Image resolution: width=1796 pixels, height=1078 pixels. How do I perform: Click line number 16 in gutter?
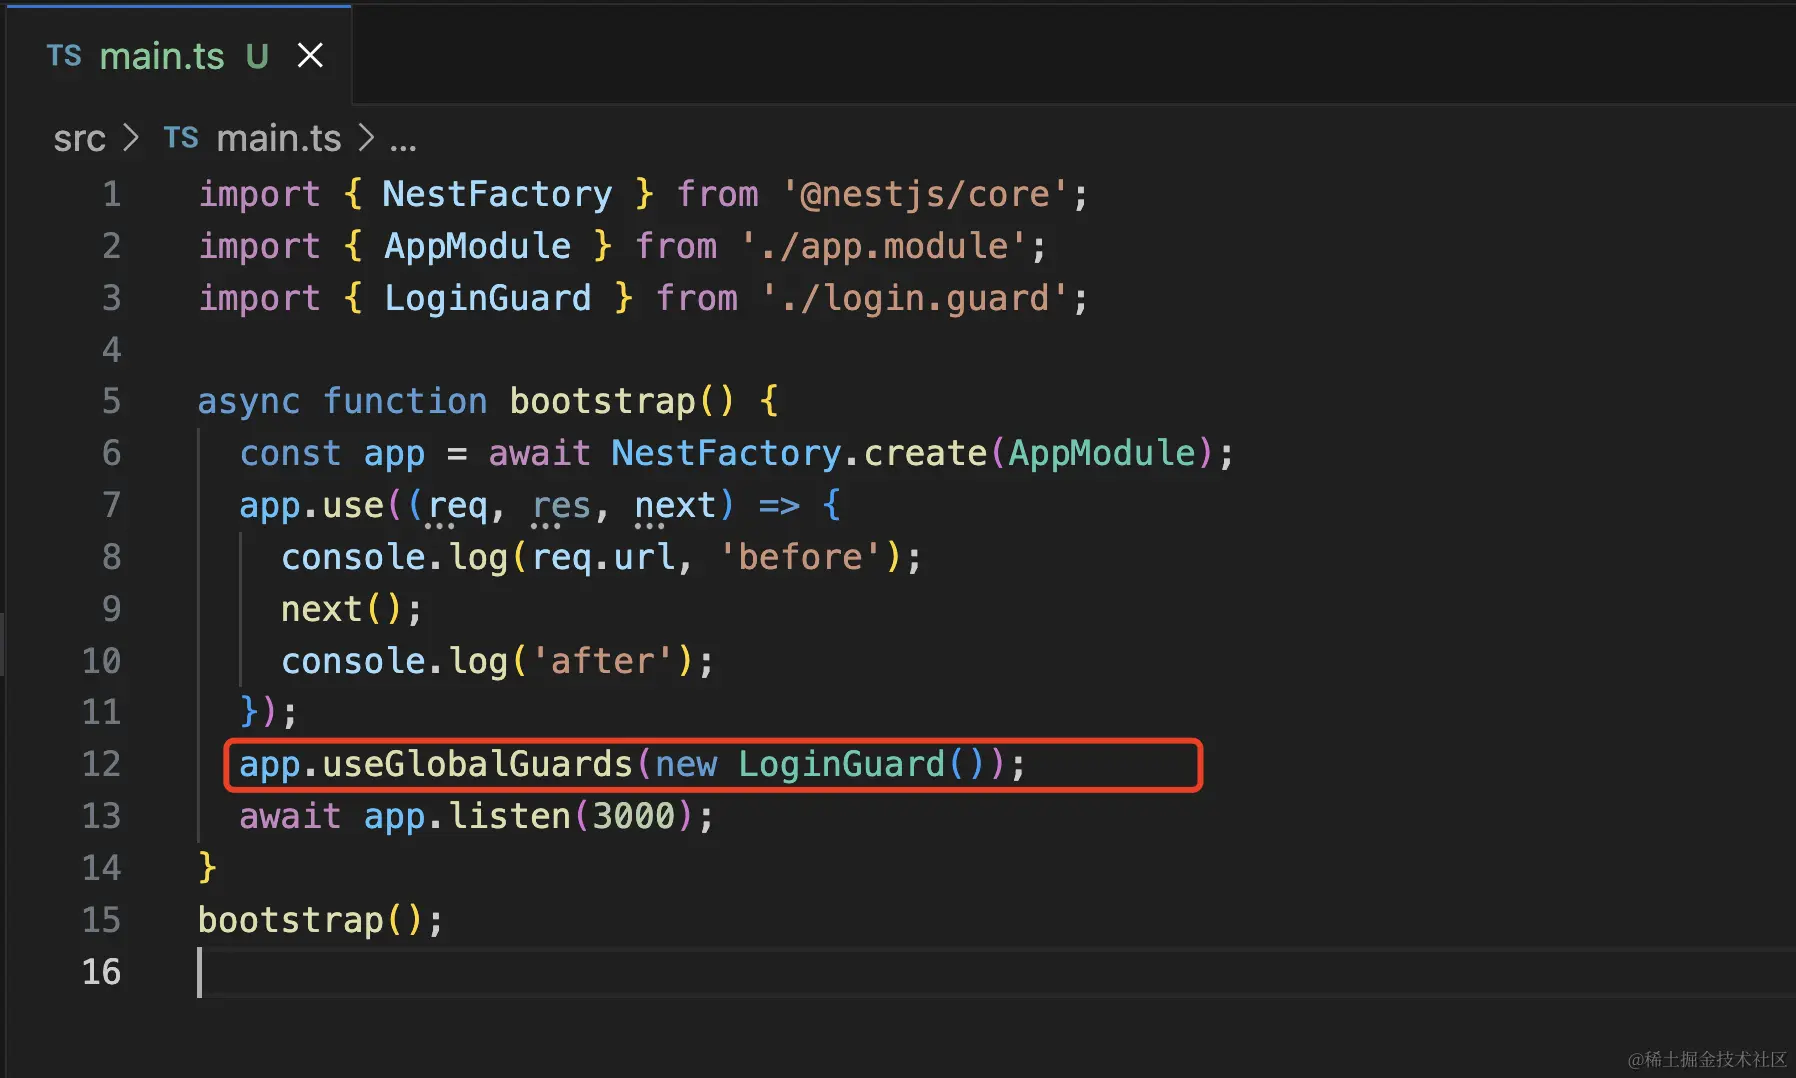(x=101, y=971)
